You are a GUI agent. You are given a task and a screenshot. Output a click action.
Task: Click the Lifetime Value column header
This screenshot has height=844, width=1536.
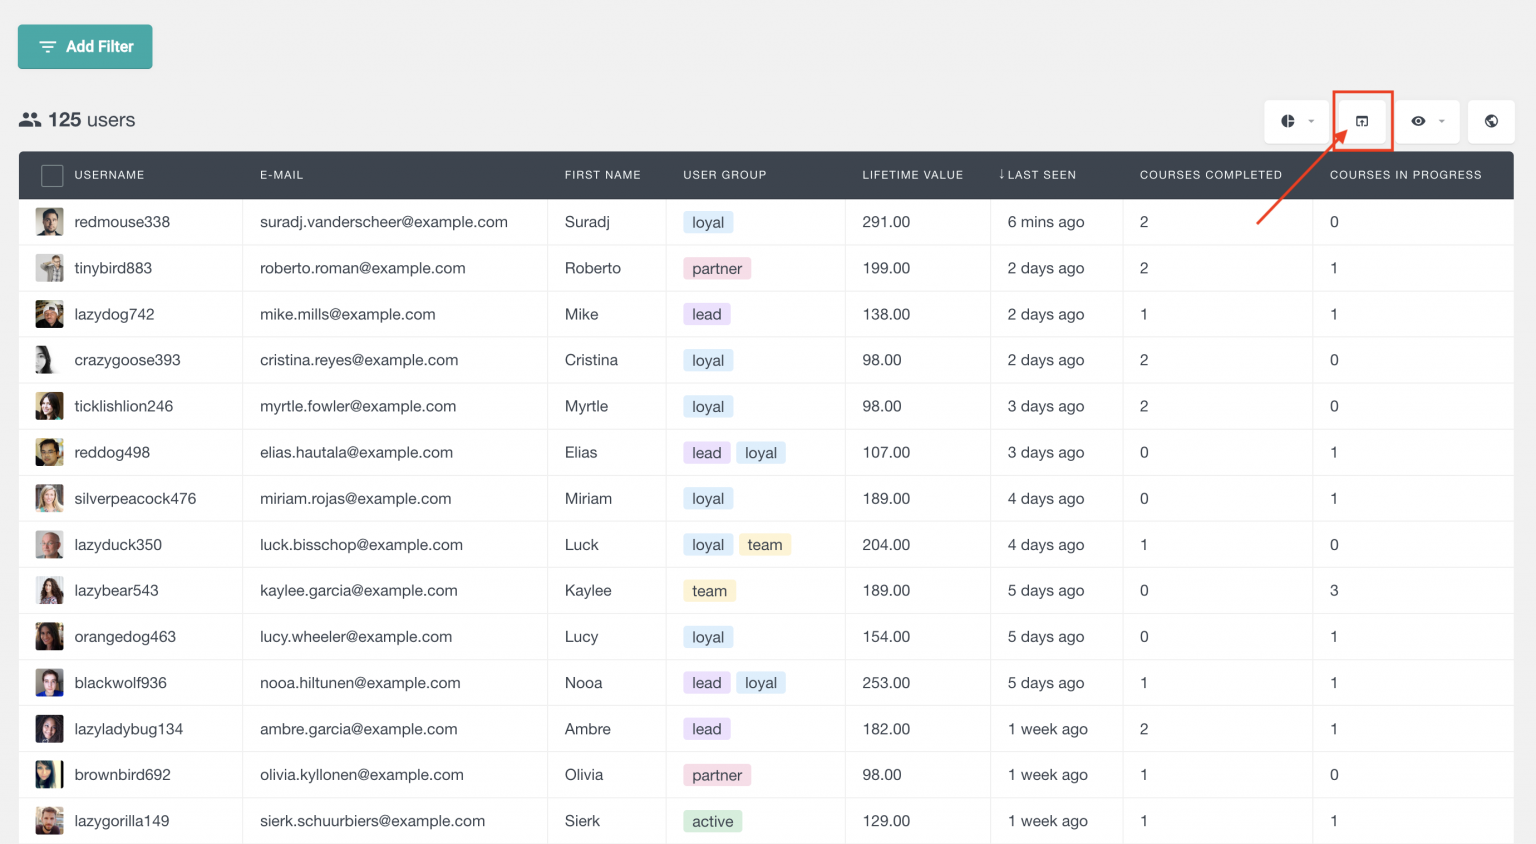click(x=912, y=175)
